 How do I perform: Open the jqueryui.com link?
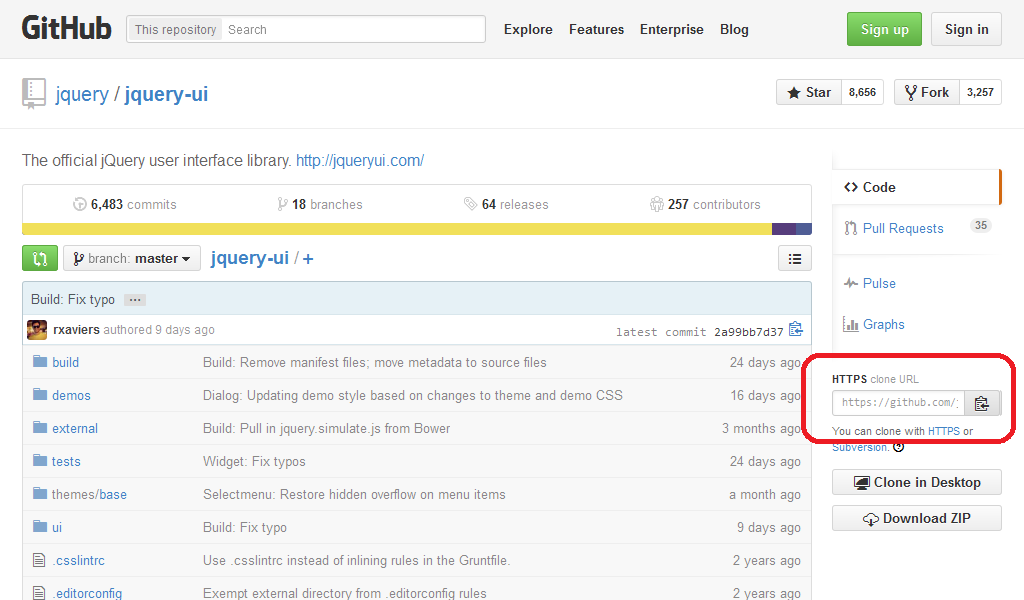pos(360,160)
